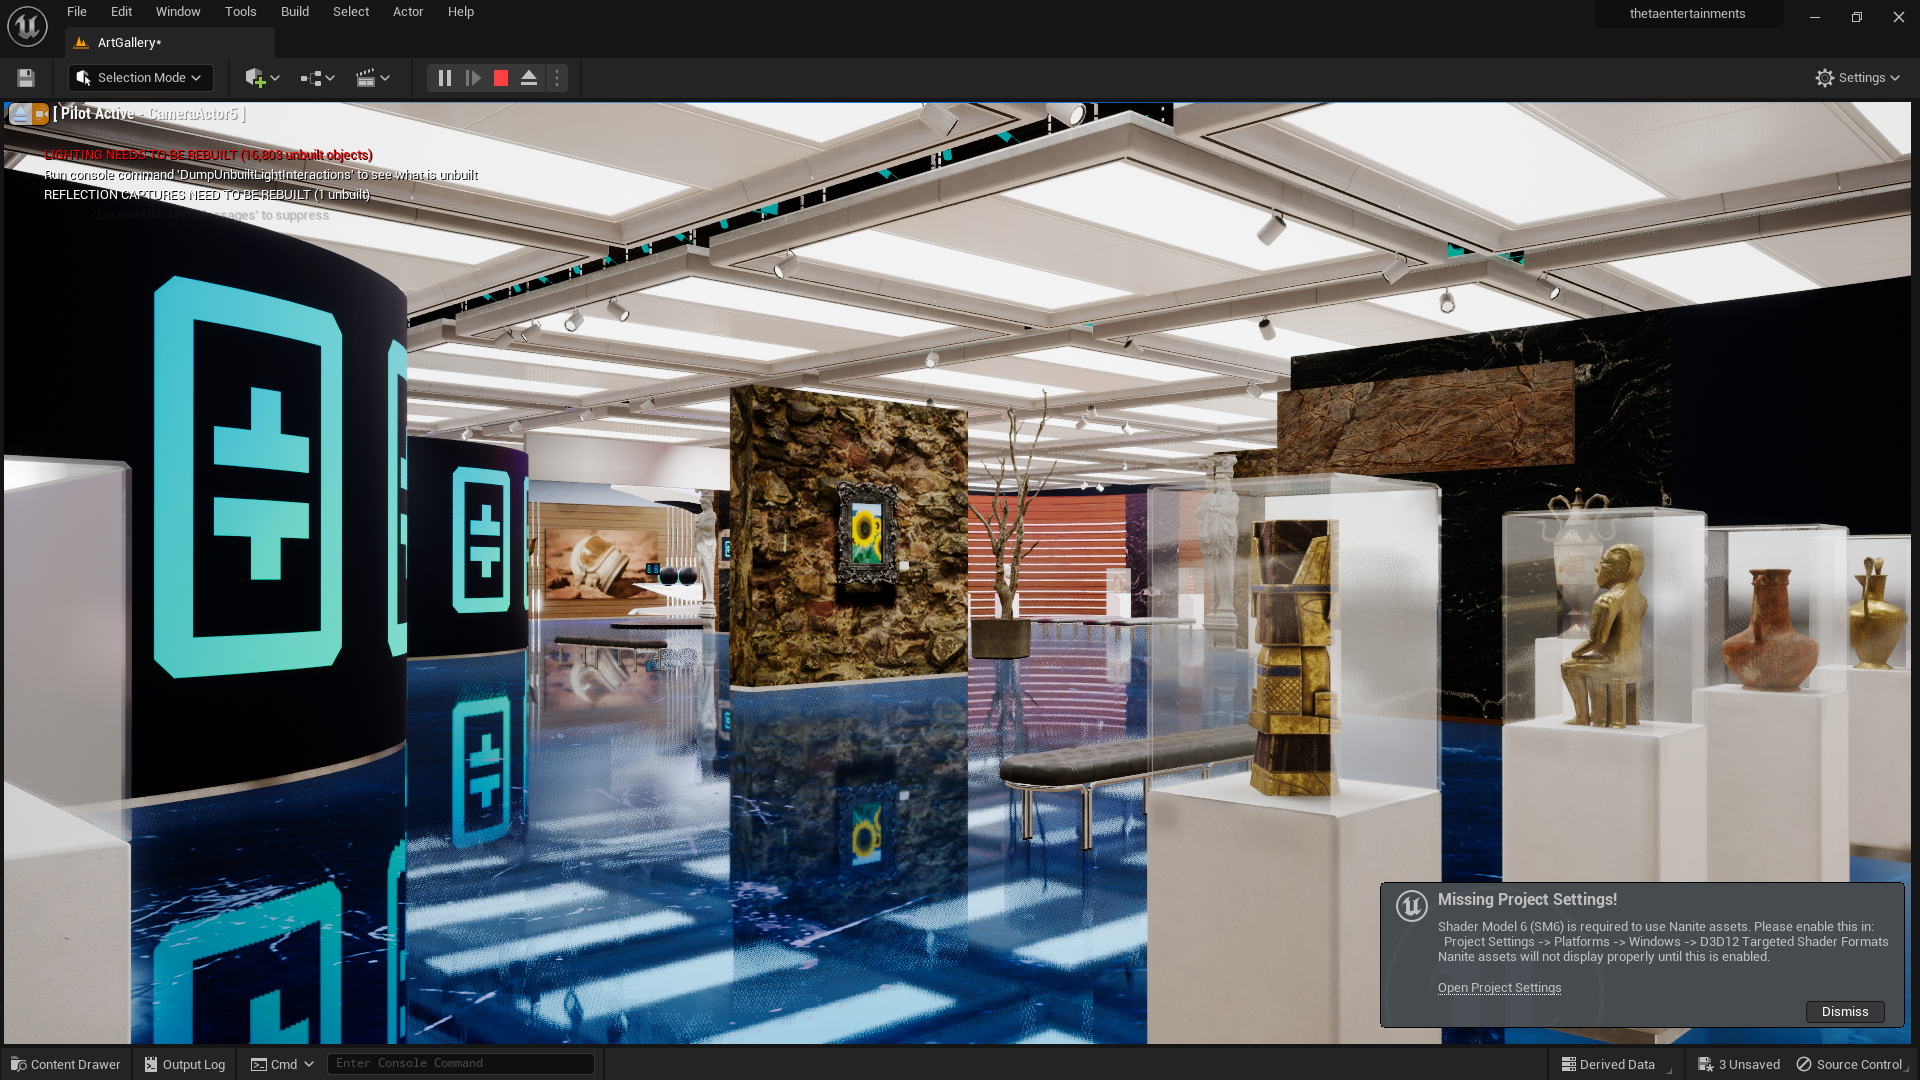Click the Open Project Settings link

pos(1499,988)
